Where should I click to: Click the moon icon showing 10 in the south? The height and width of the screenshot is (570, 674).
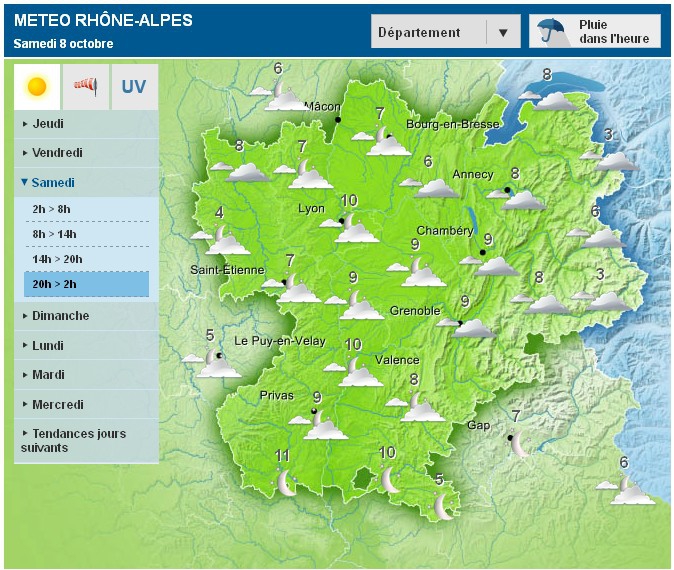[x=389, y=480]
